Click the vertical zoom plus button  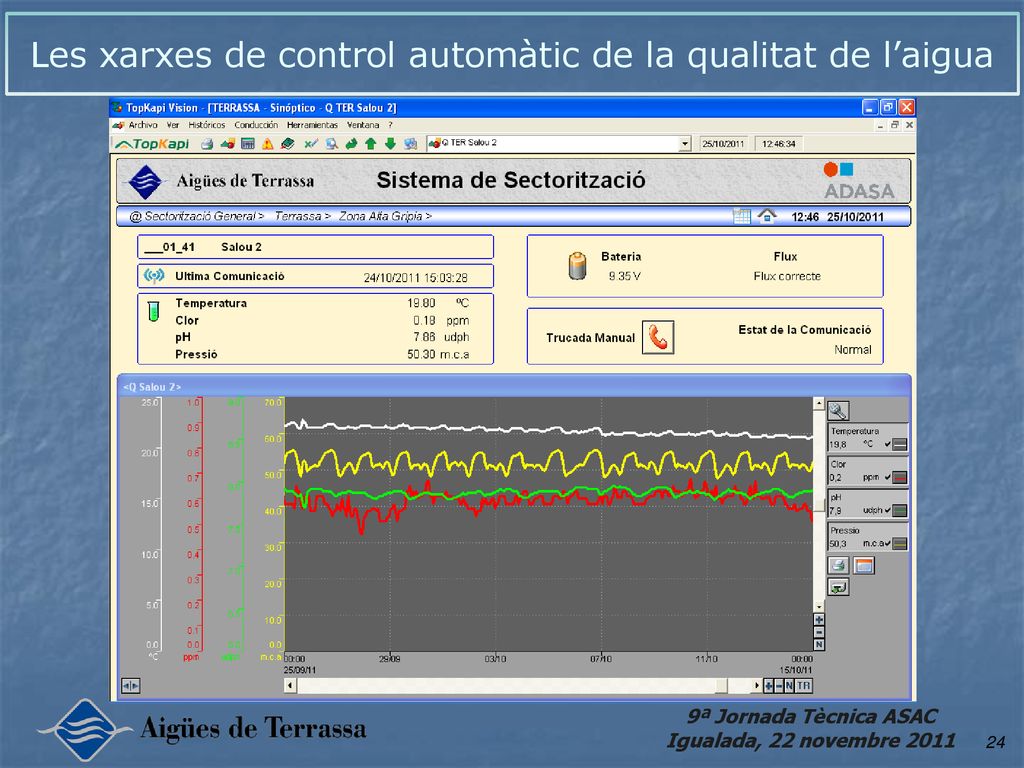click(819, 619)
